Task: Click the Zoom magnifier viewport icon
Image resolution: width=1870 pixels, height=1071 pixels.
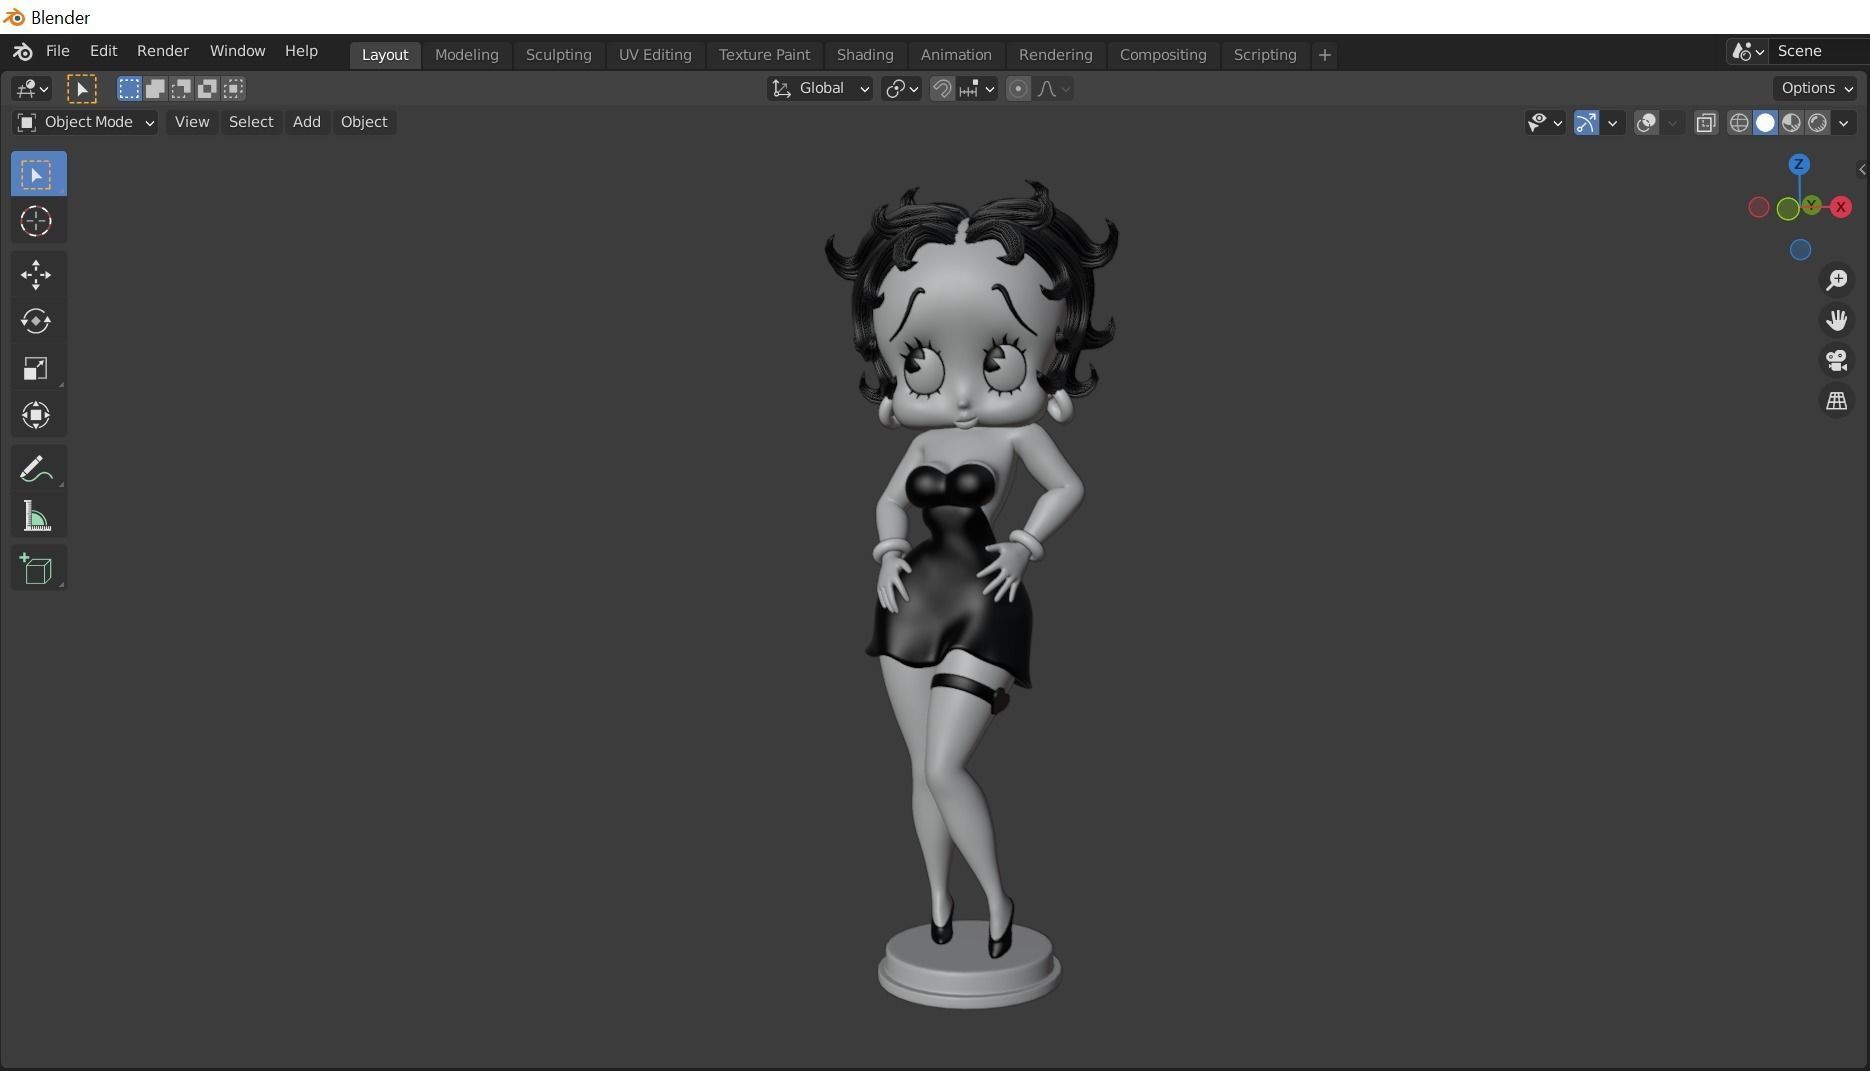Action: [x=1836, y=280]
